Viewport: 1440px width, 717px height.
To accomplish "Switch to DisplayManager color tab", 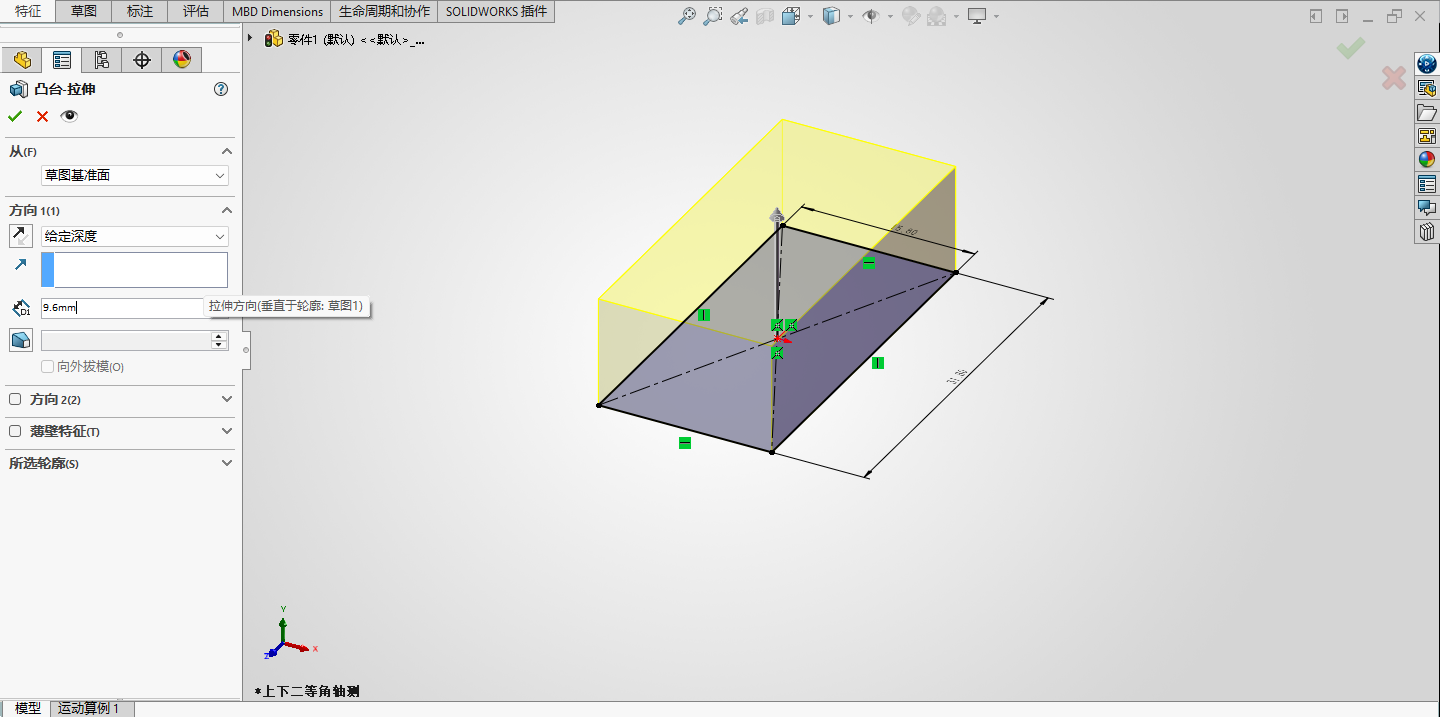I will point(181,60).
